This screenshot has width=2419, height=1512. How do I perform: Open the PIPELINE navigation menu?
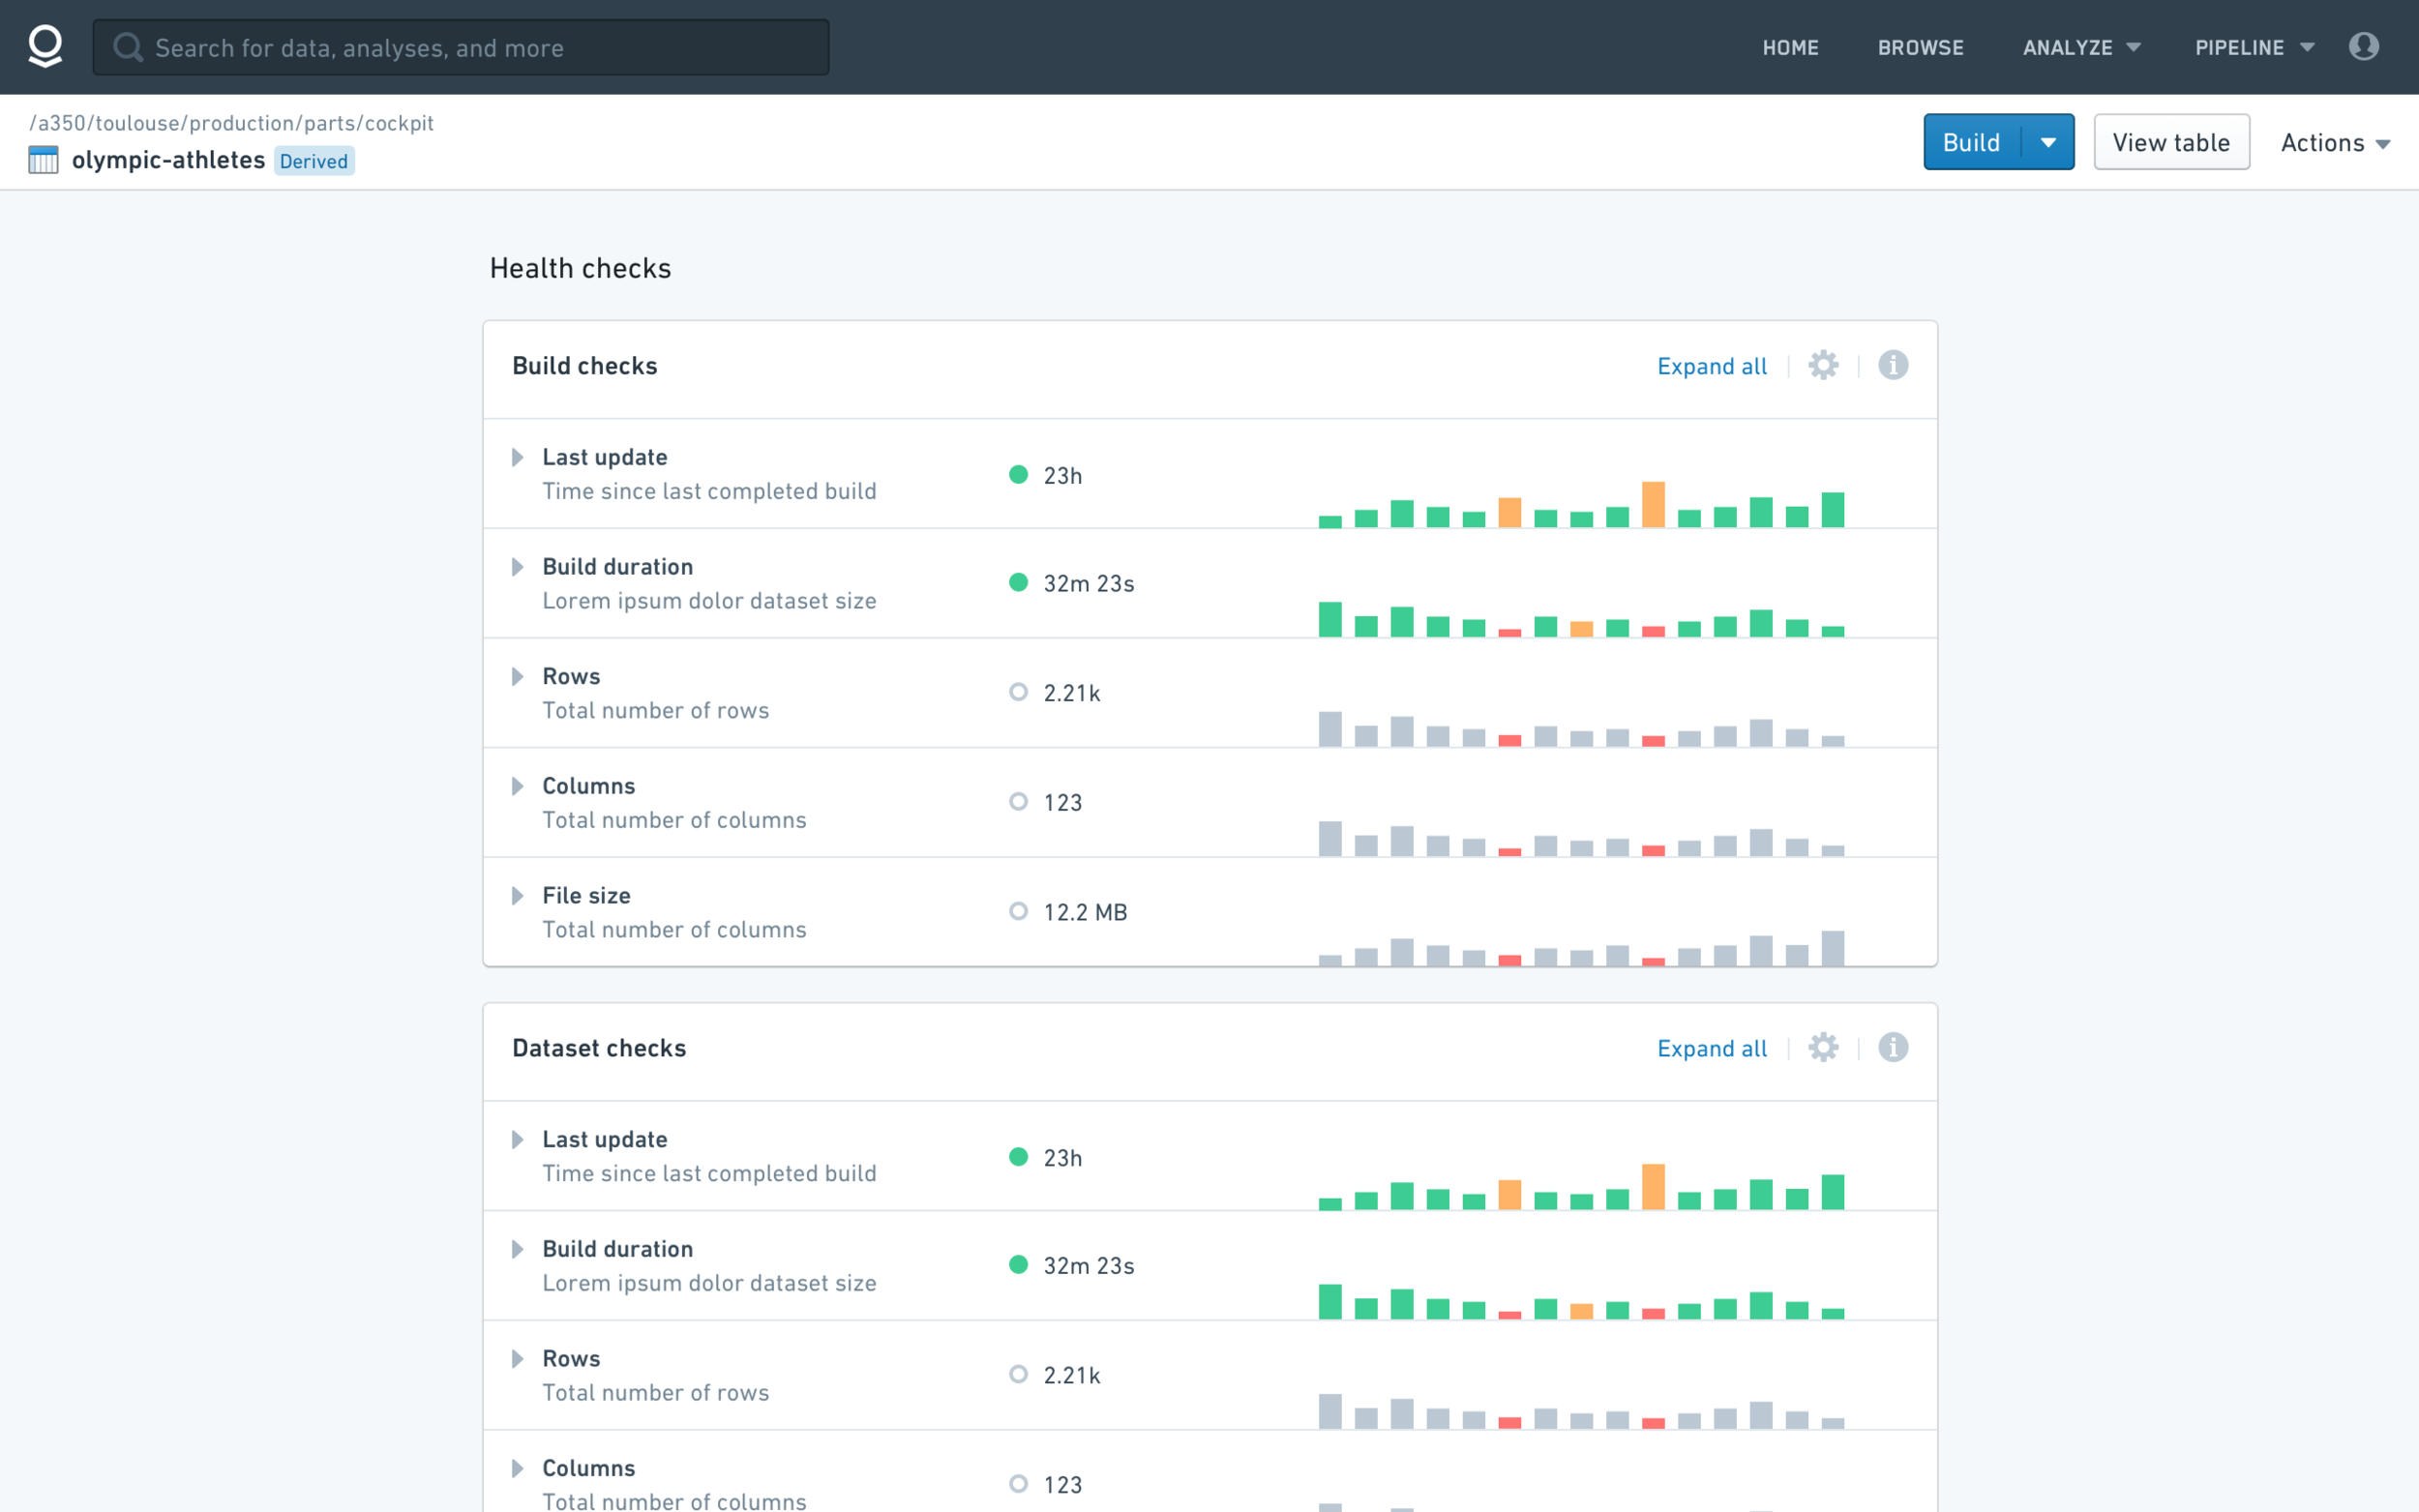click(2254, 48)
